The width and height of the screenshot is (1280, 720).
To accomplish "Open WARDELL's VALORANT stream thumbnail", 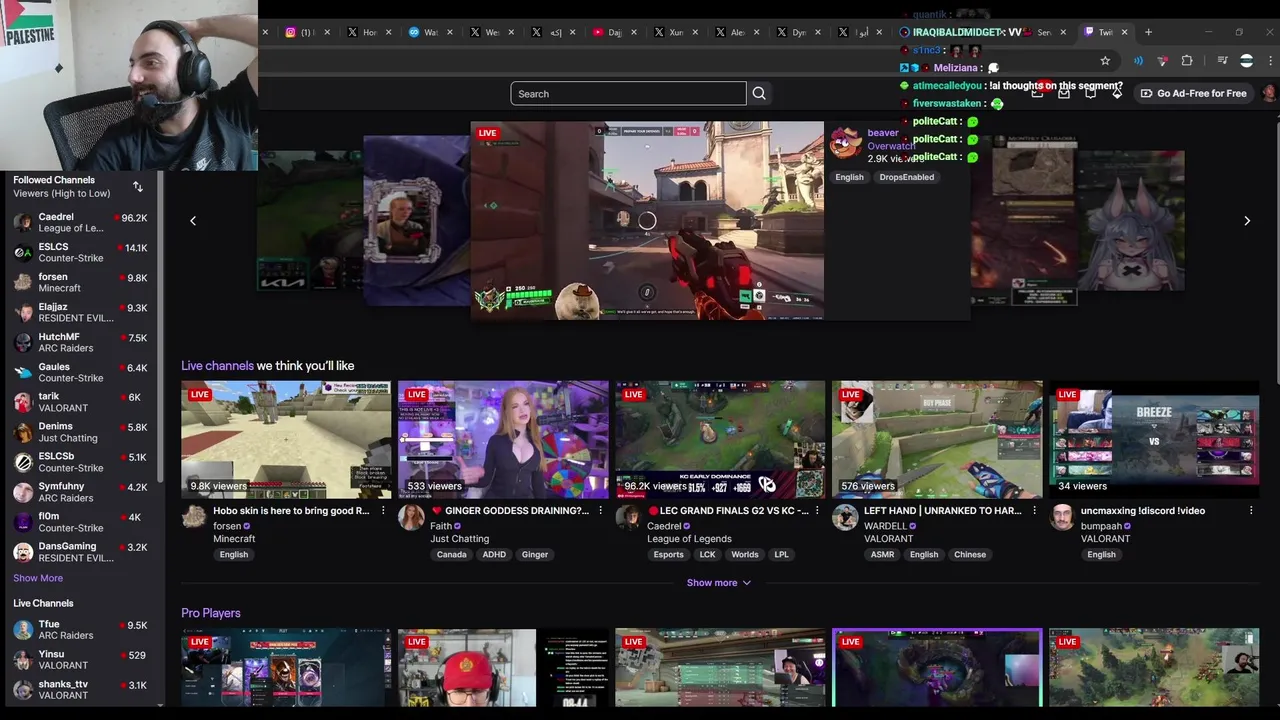I will pos(937,439).
